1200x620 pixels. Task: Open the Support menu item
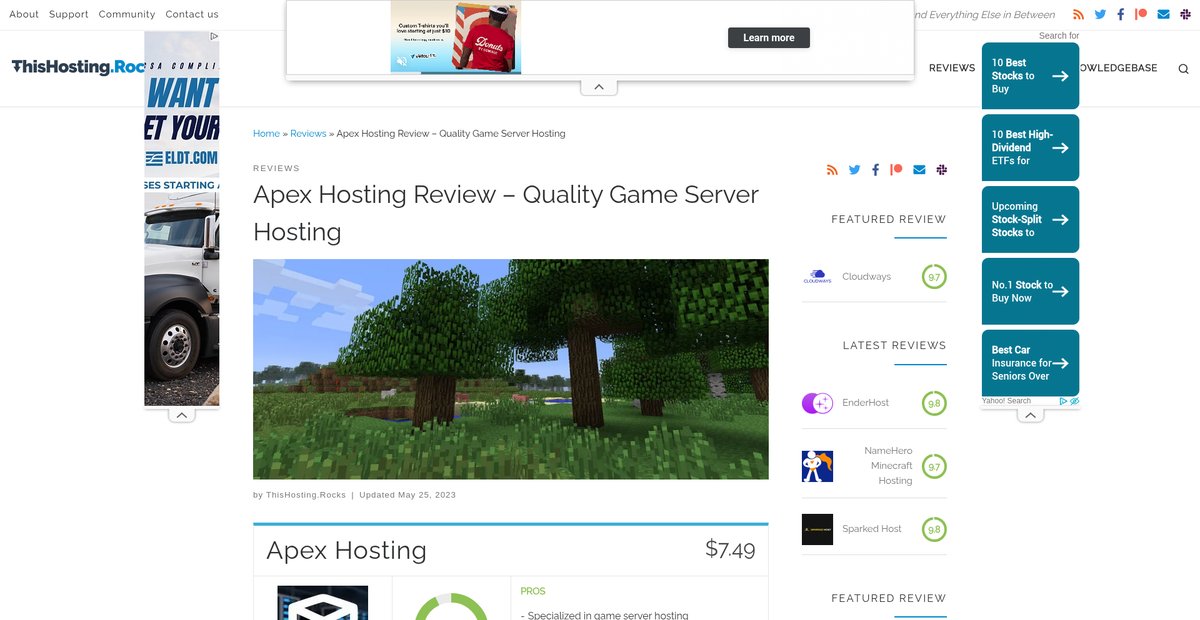(x=69, y=15)
